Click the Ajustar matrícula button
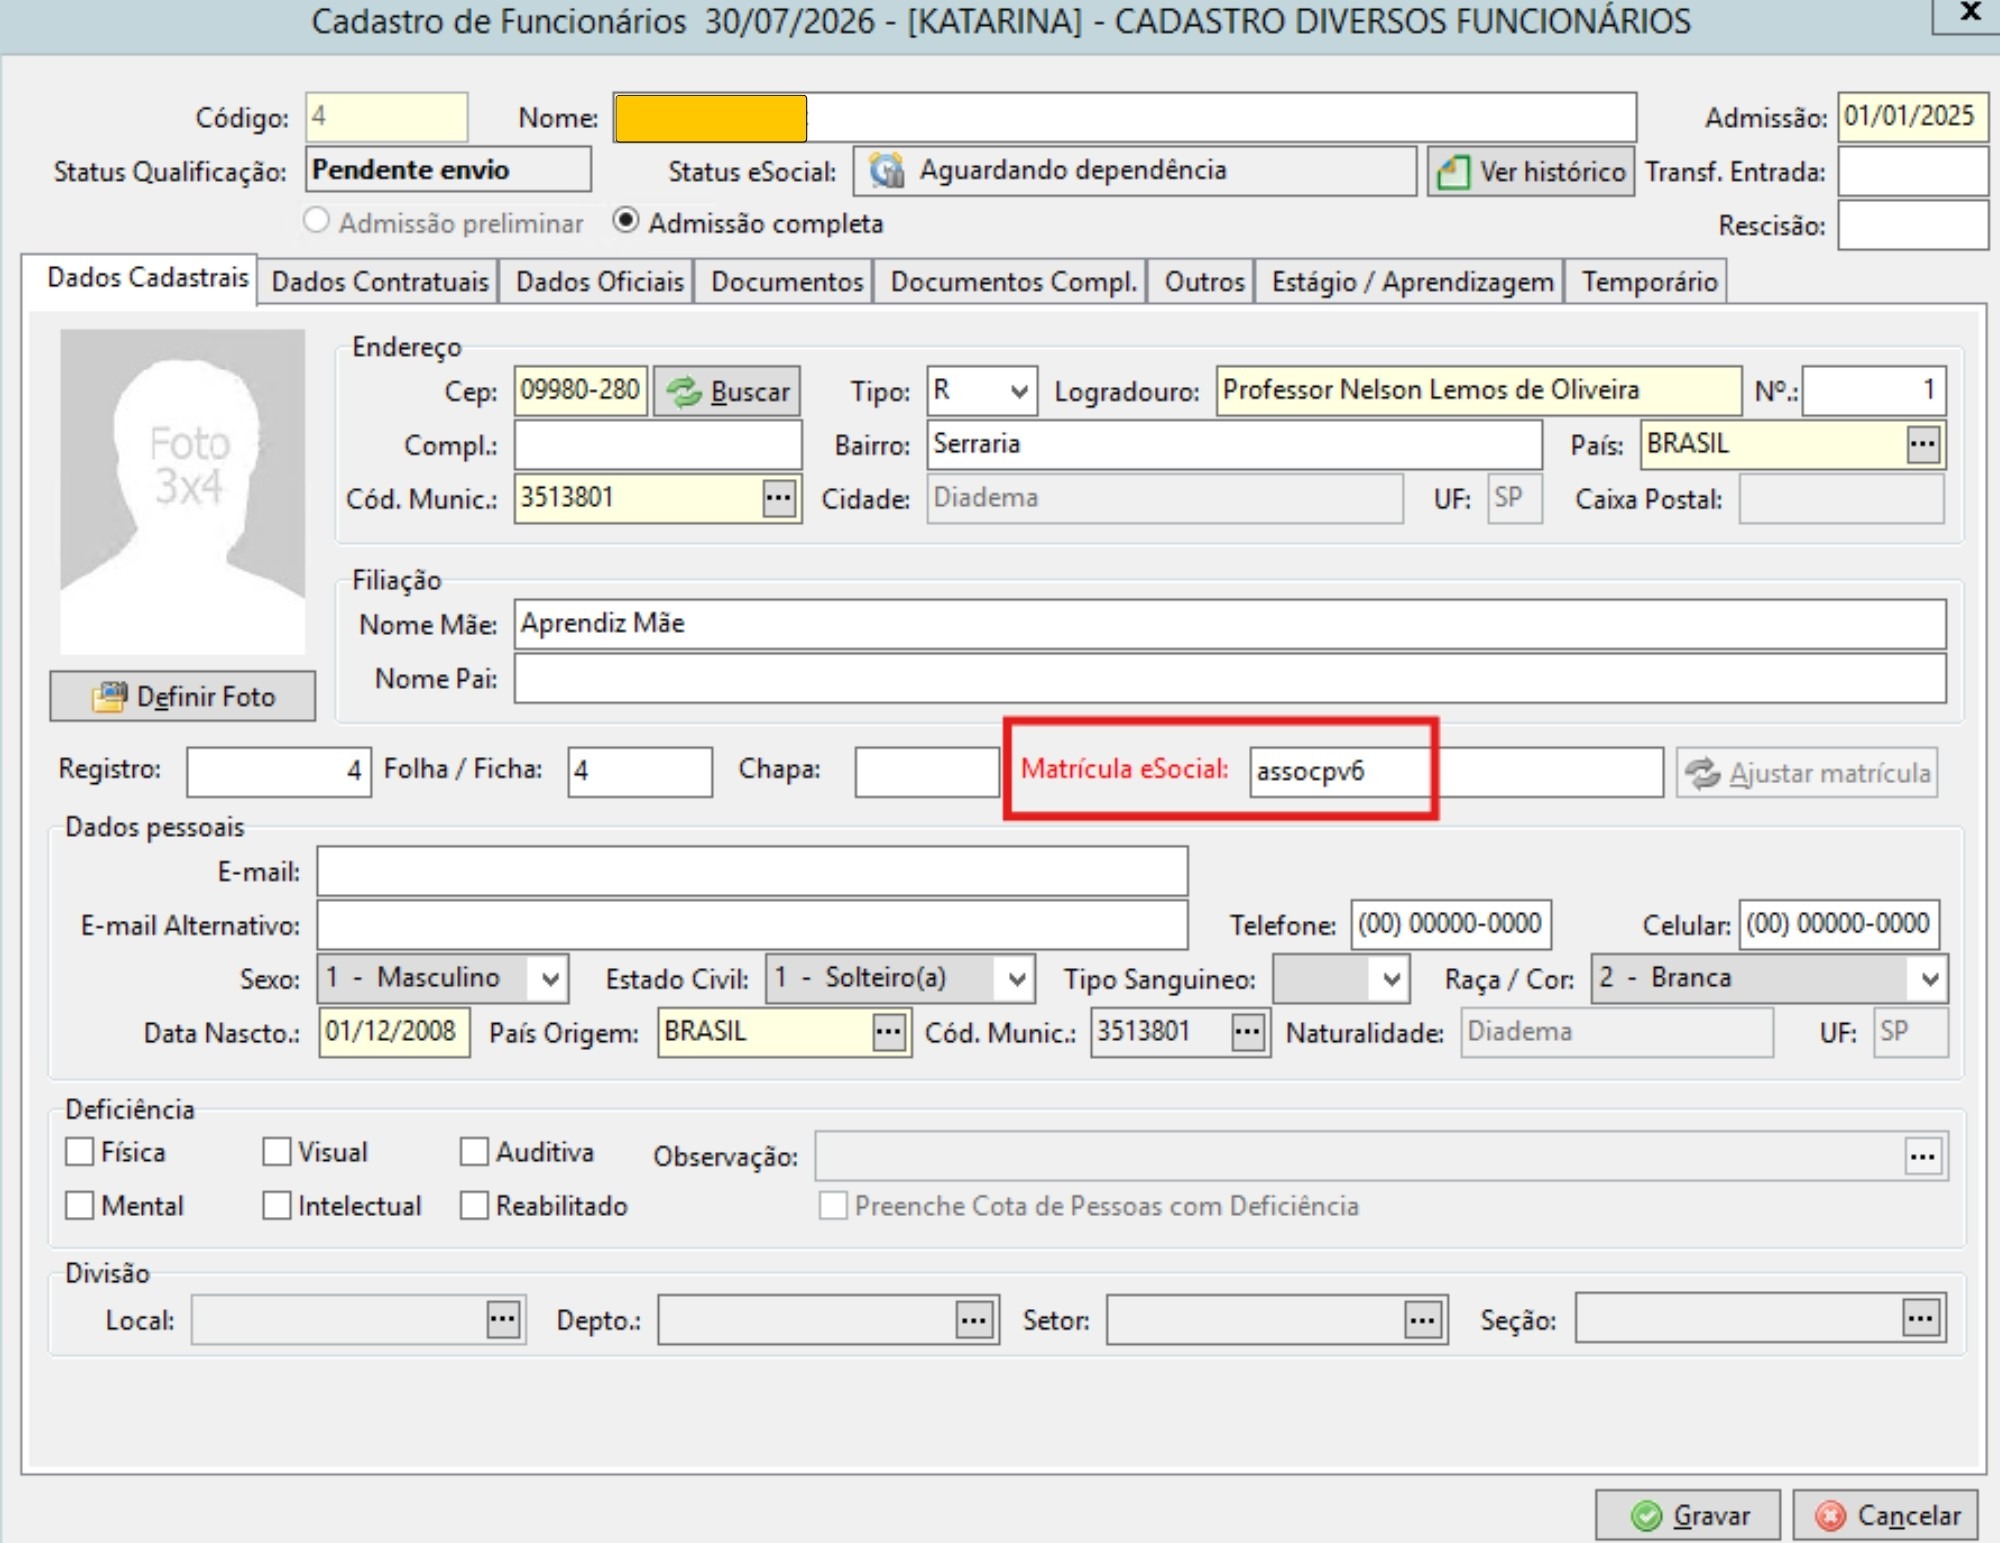The image size is (2000, 1543). coord(1807,773)
